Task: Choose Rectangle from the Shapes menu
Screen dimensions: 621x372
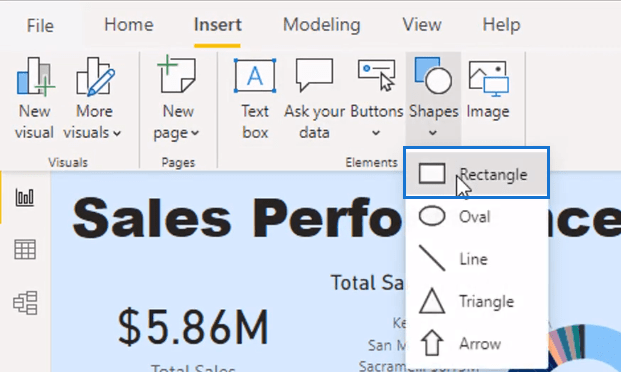Action: [x=476, y=173]
